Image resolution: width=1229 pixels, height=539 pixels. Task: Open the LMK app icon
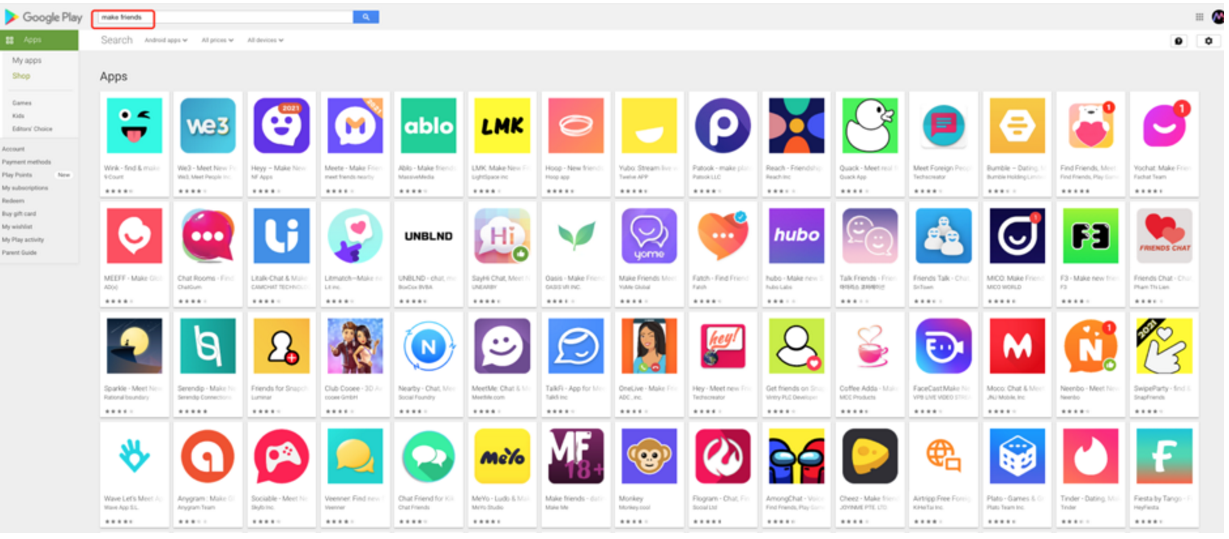tap(502, 125)
